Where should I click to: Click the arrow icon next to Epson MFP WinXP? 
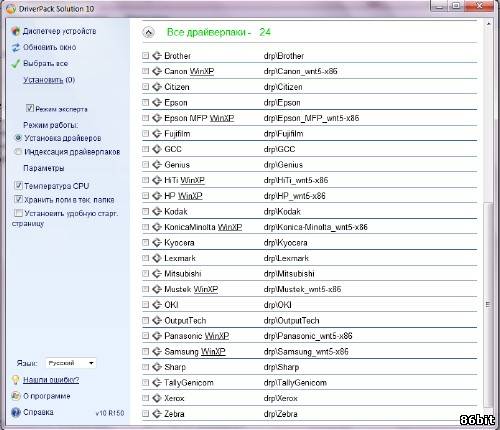tap(157, 118)
